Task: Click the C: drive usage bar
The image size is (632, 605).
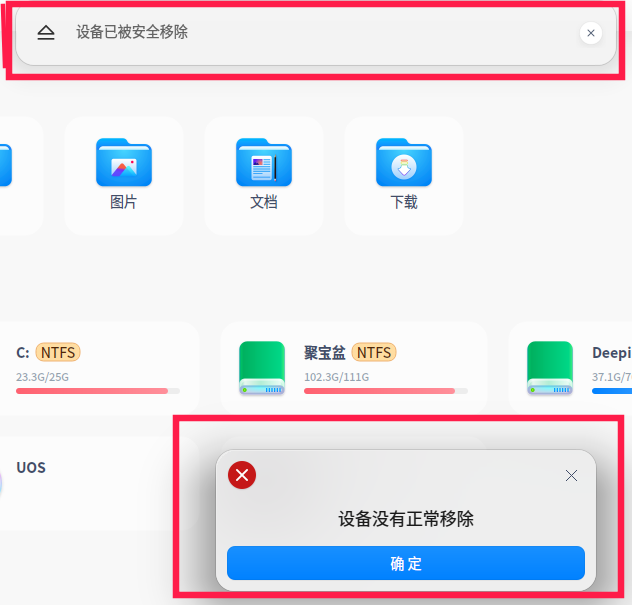Action: [98, 391]
